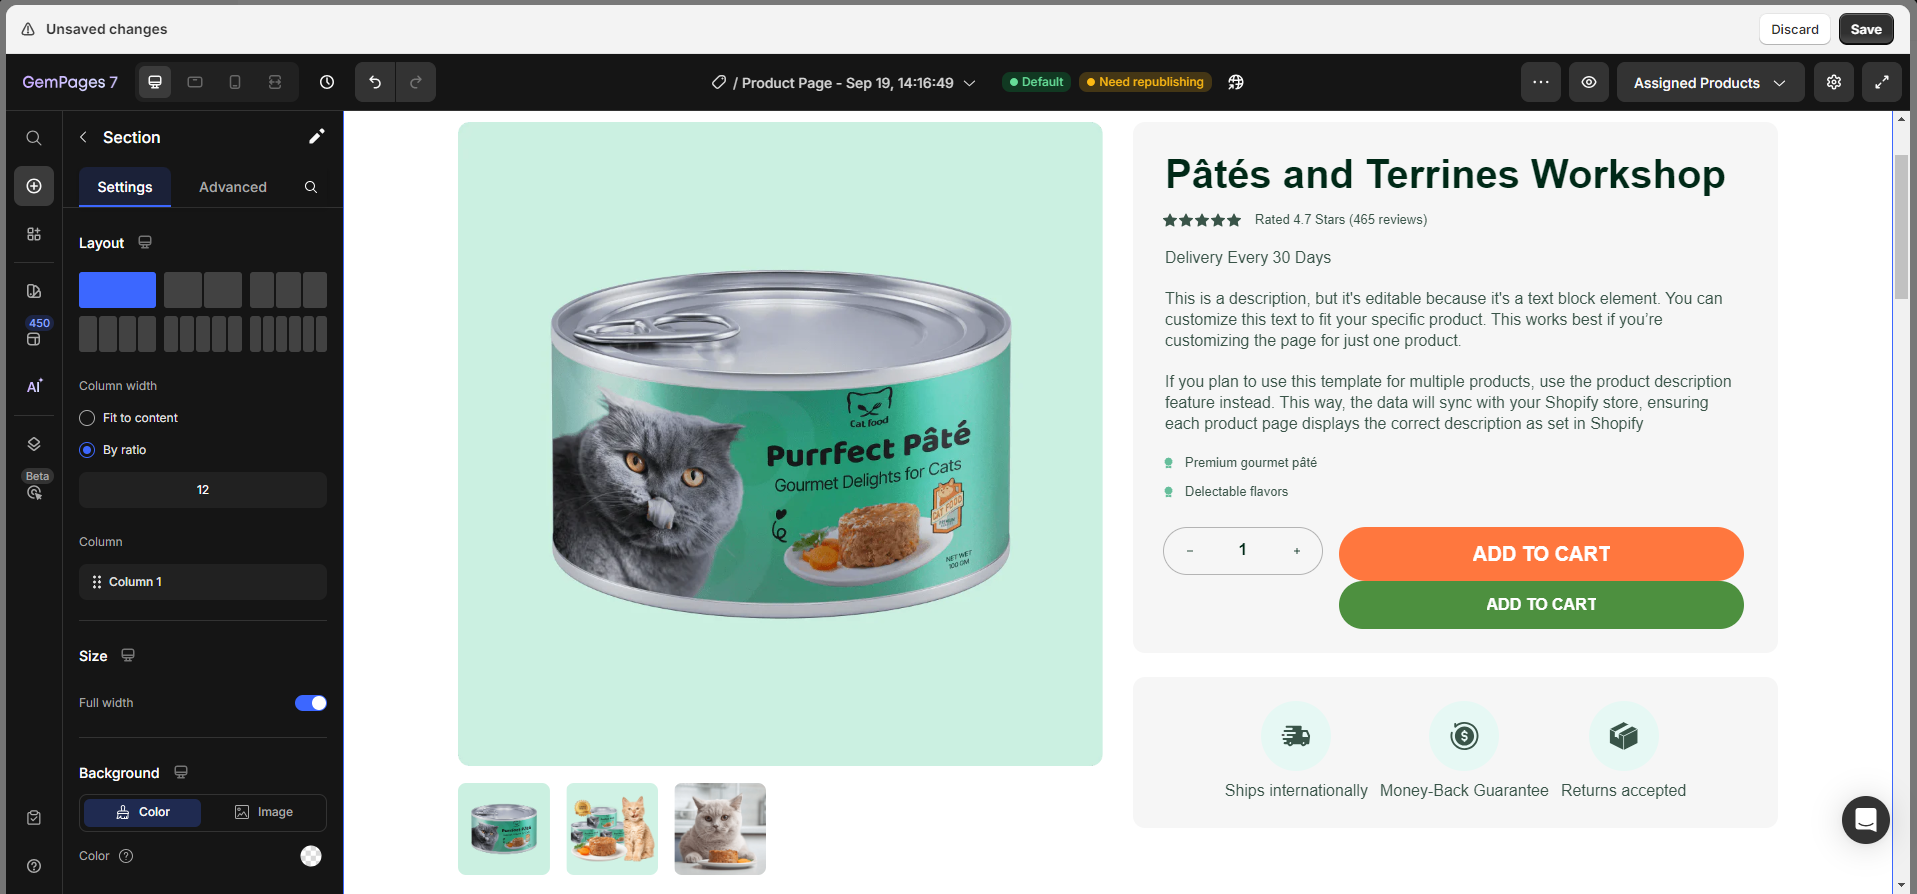
Task: Click the pencil rename icon beside Section
Action: coord(316,137)
